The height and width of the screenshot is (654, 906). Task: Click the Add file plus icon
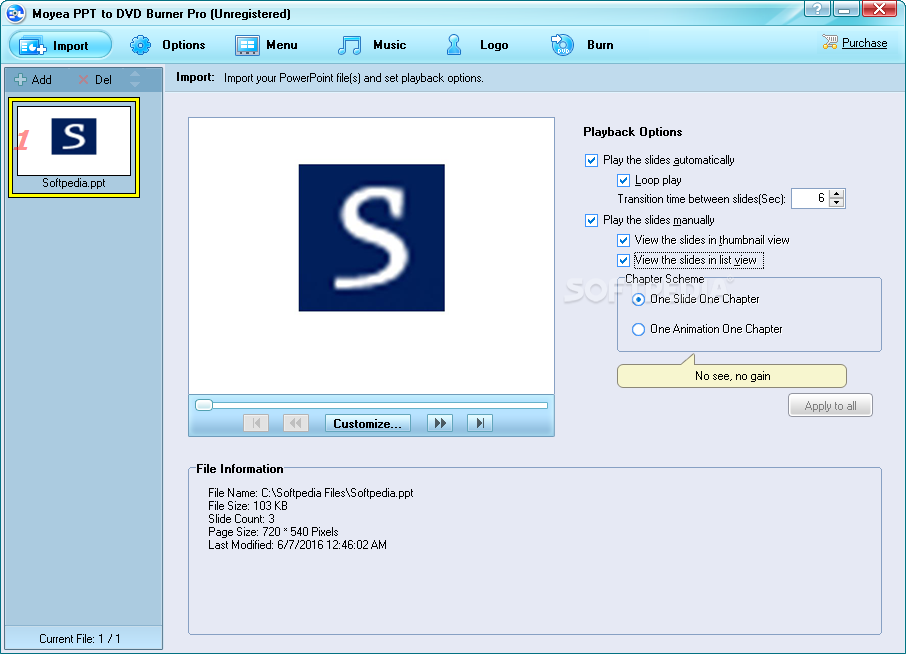20,80
